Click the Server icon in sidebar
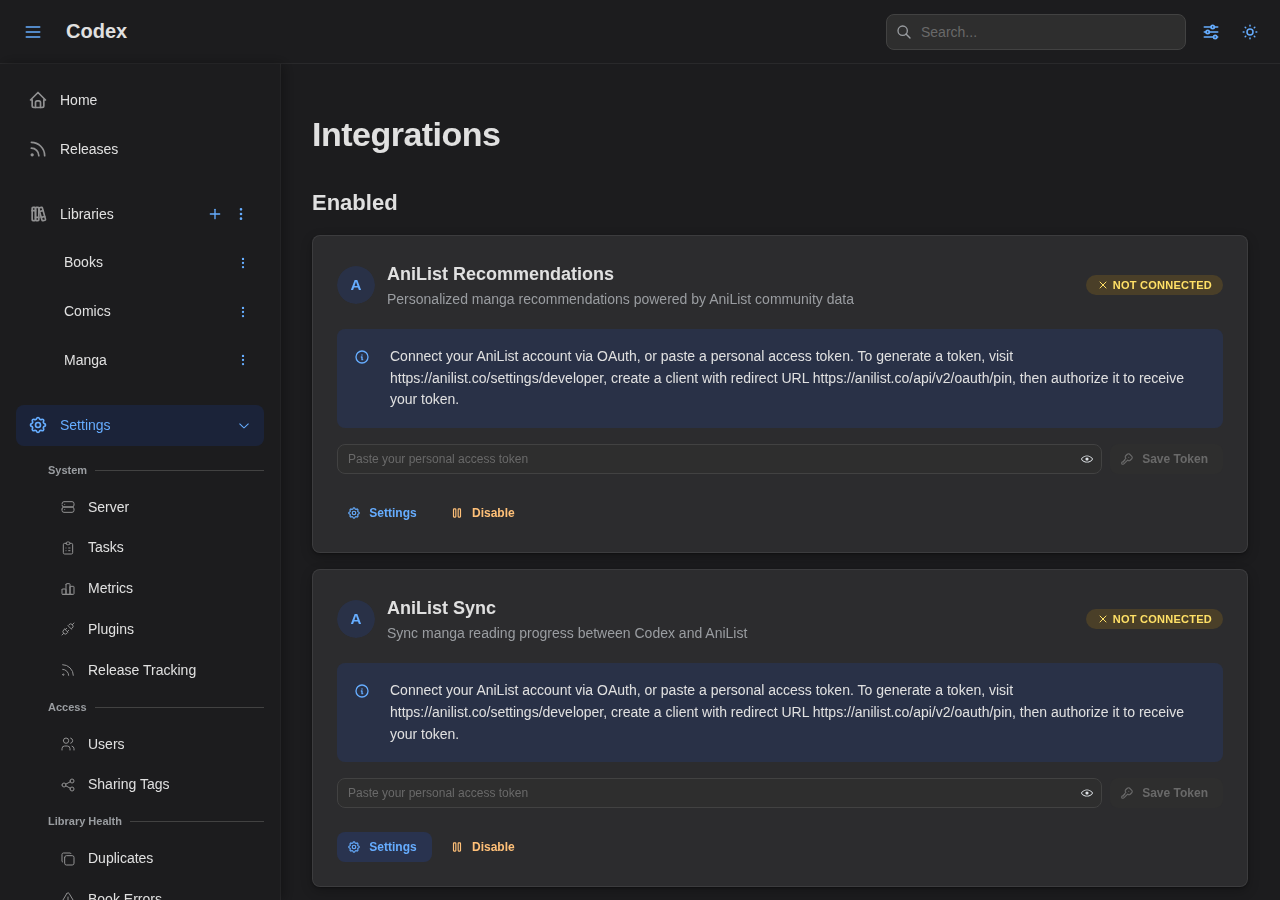 [x=68, y=507]
